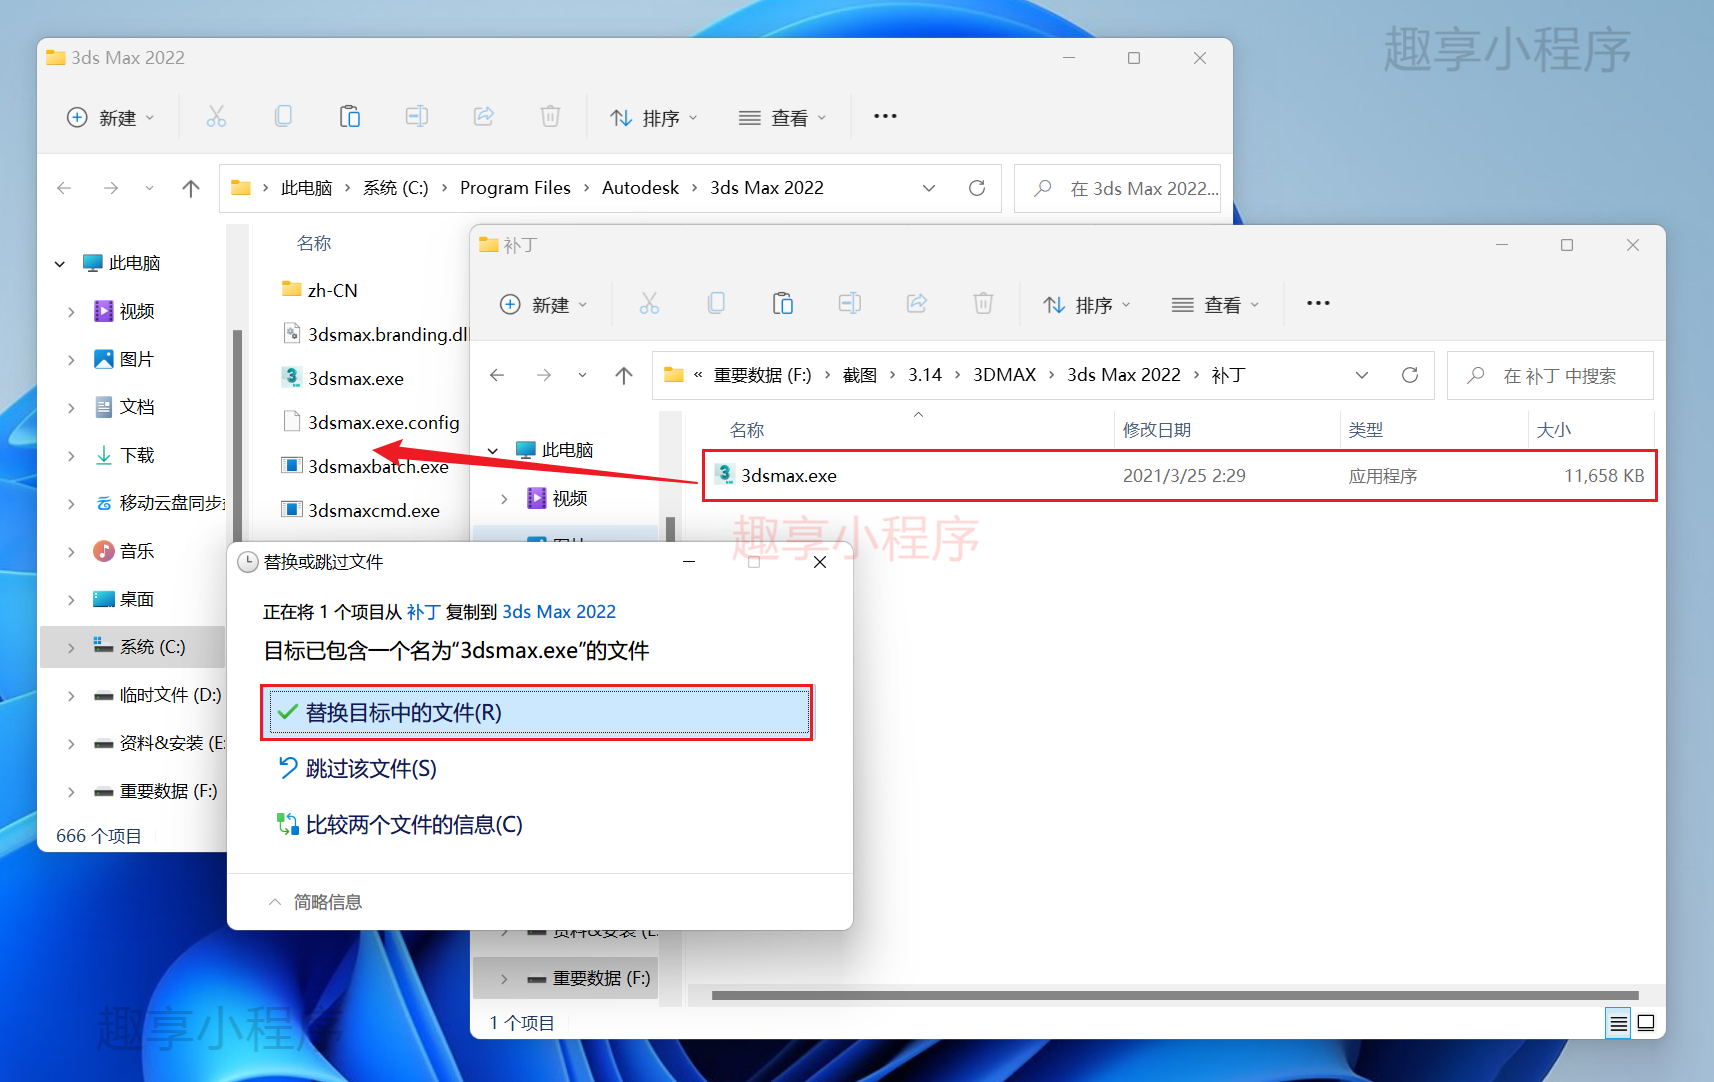1714x1082 pixels.
Task: Choose 比较两个文件的信息(C) option
Action: coord(400,824)
